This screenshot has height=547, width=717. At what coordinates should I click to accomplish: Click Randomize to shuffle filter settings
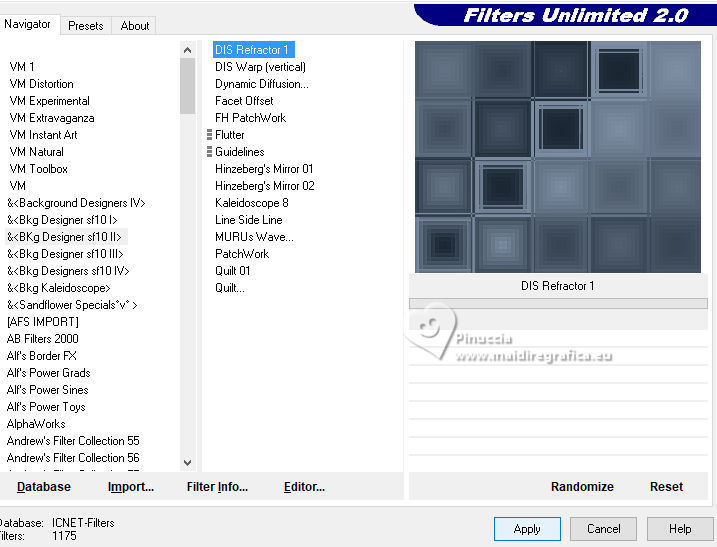pos(582,487)
